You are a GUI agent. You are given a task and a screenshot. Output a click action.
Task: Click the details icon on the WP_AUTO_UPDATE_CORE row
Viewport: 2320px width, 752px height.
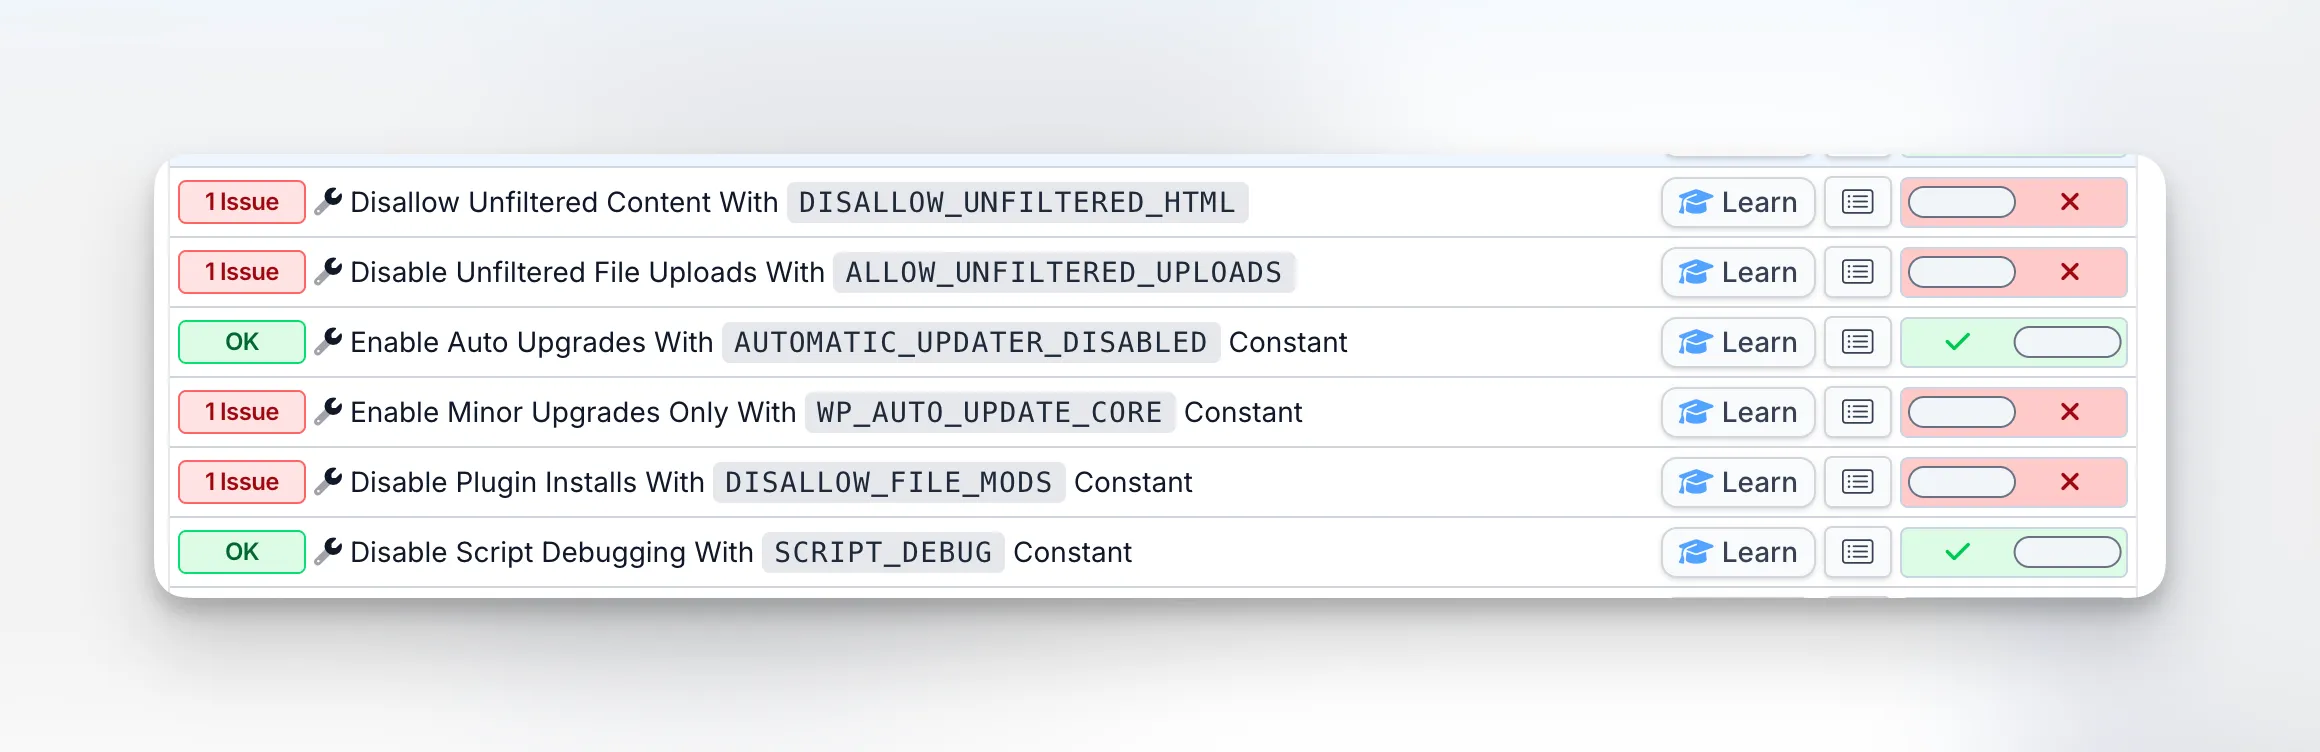click(1856, 412)
